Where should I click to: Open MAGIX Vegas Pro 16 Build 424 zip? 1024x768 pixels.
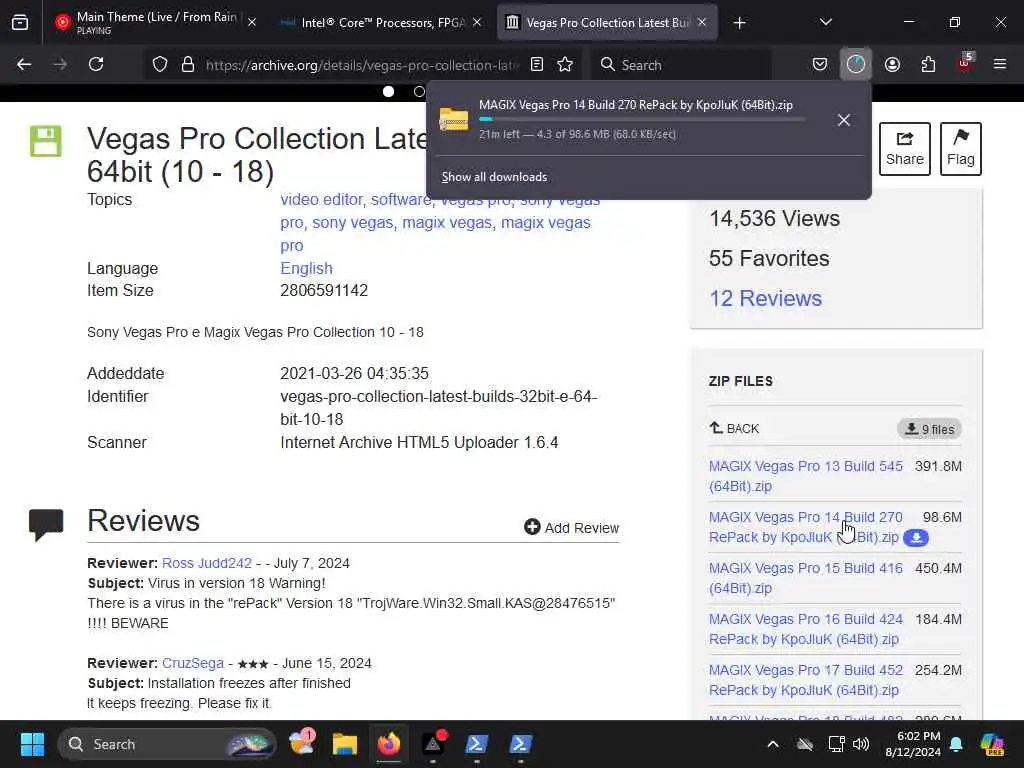click(x=806, y=629)
